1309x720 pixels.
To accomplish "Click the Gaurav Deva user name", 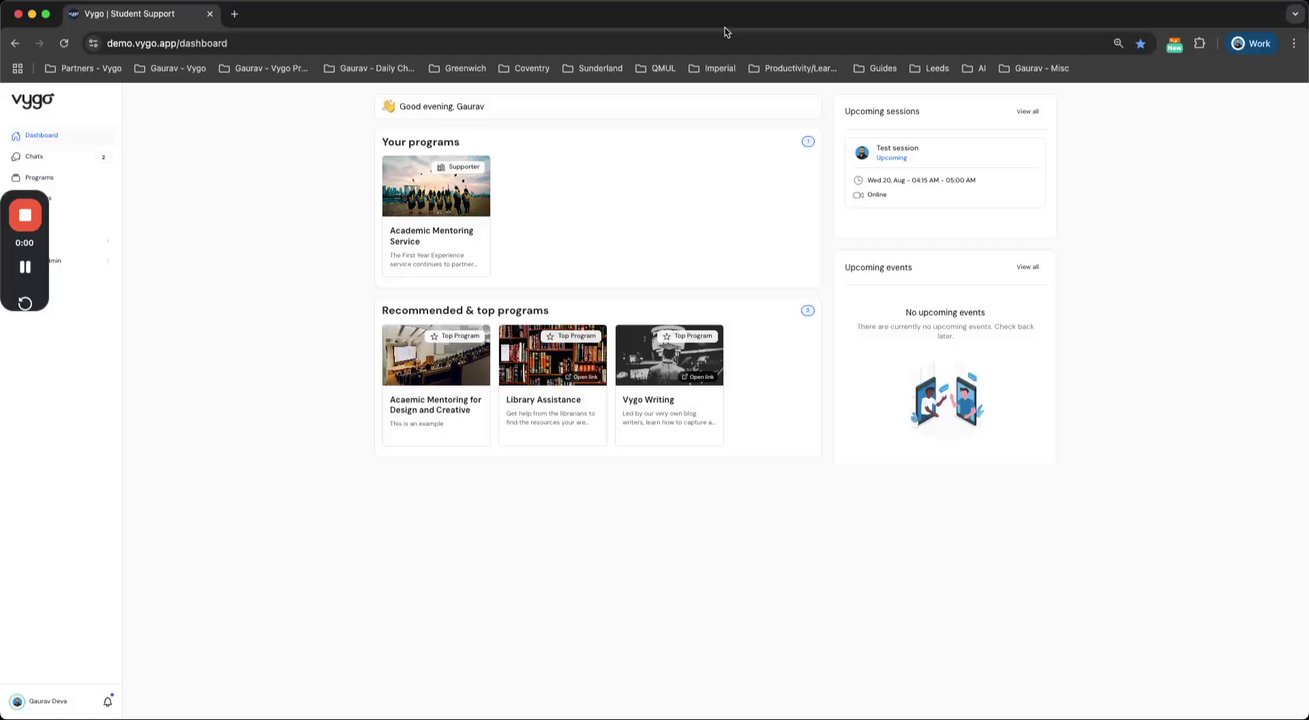I will (48, 701).
